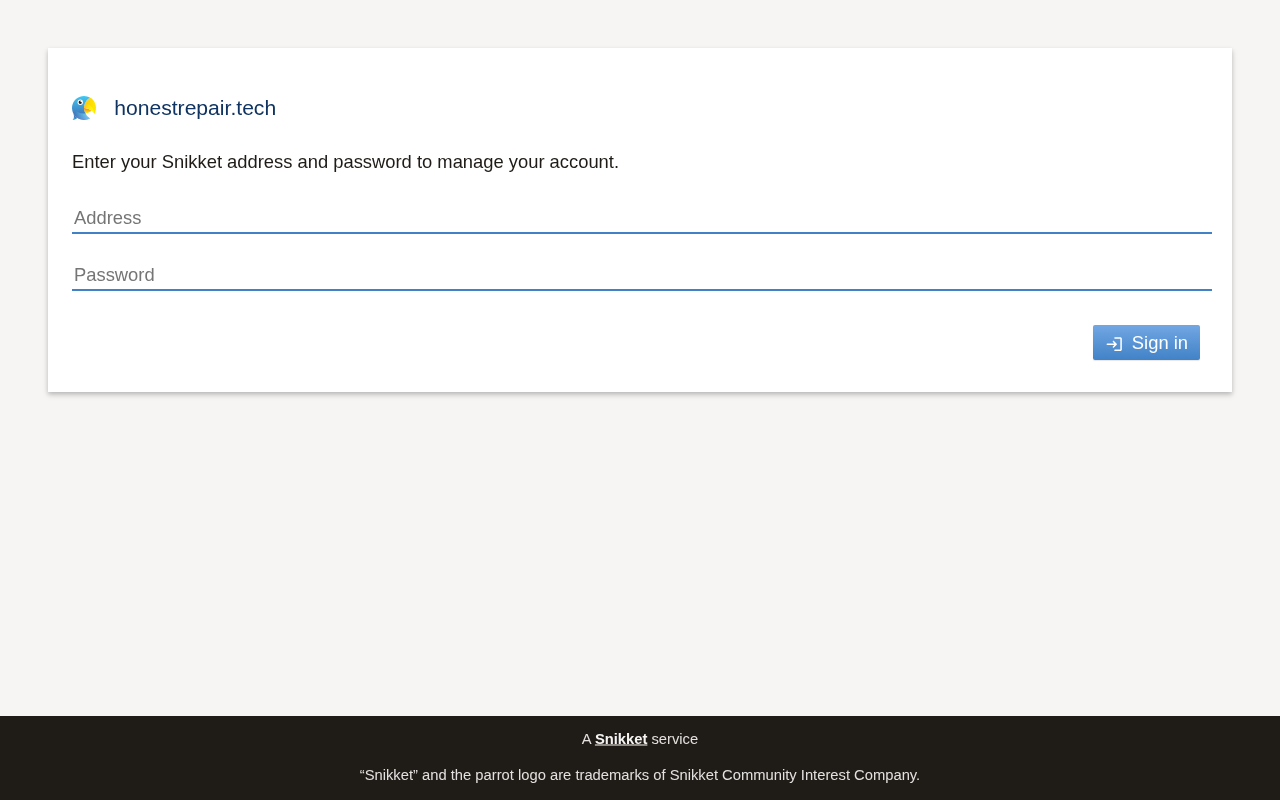Click the blue underline of the Password field
Image resolution: width=1280 pixels, height=800 pixels.
click(642, 290)
